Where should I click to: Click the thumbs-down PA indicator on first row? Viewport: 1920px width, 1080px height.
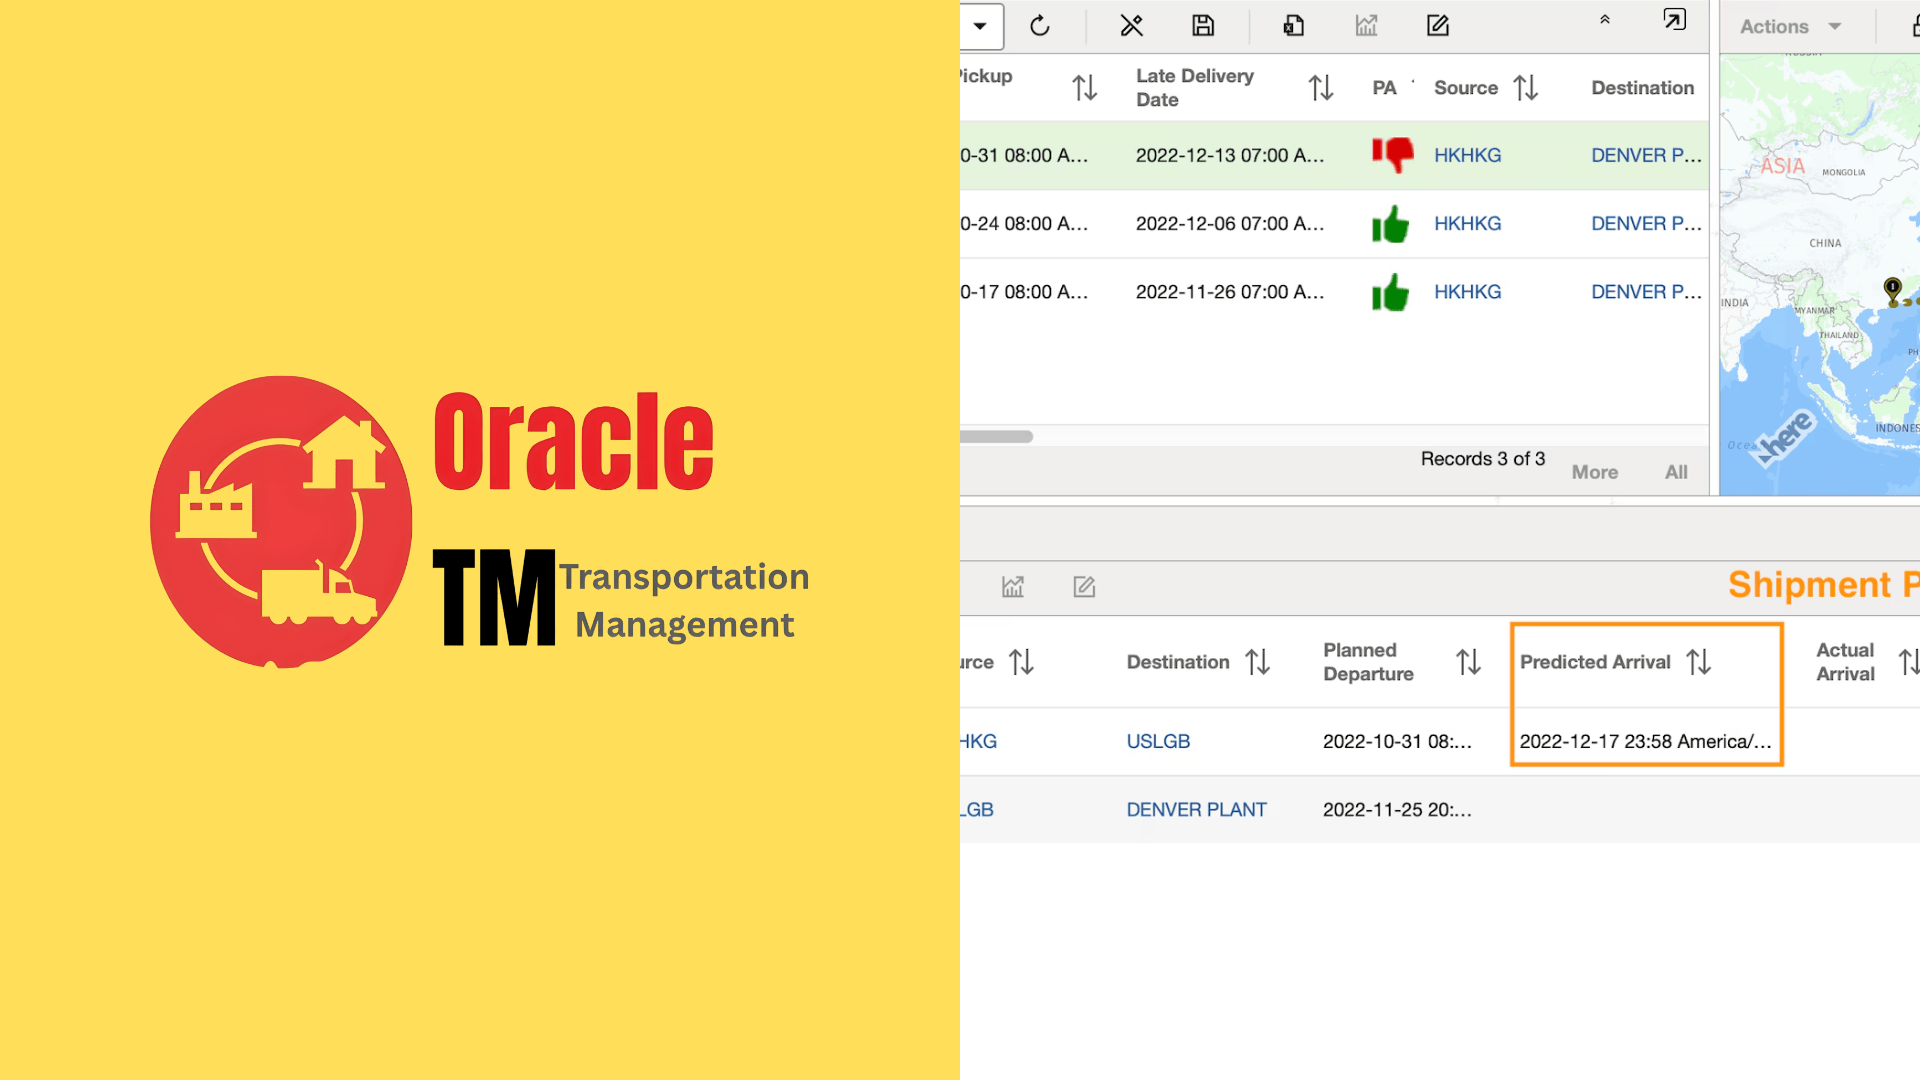[1392, 155]
